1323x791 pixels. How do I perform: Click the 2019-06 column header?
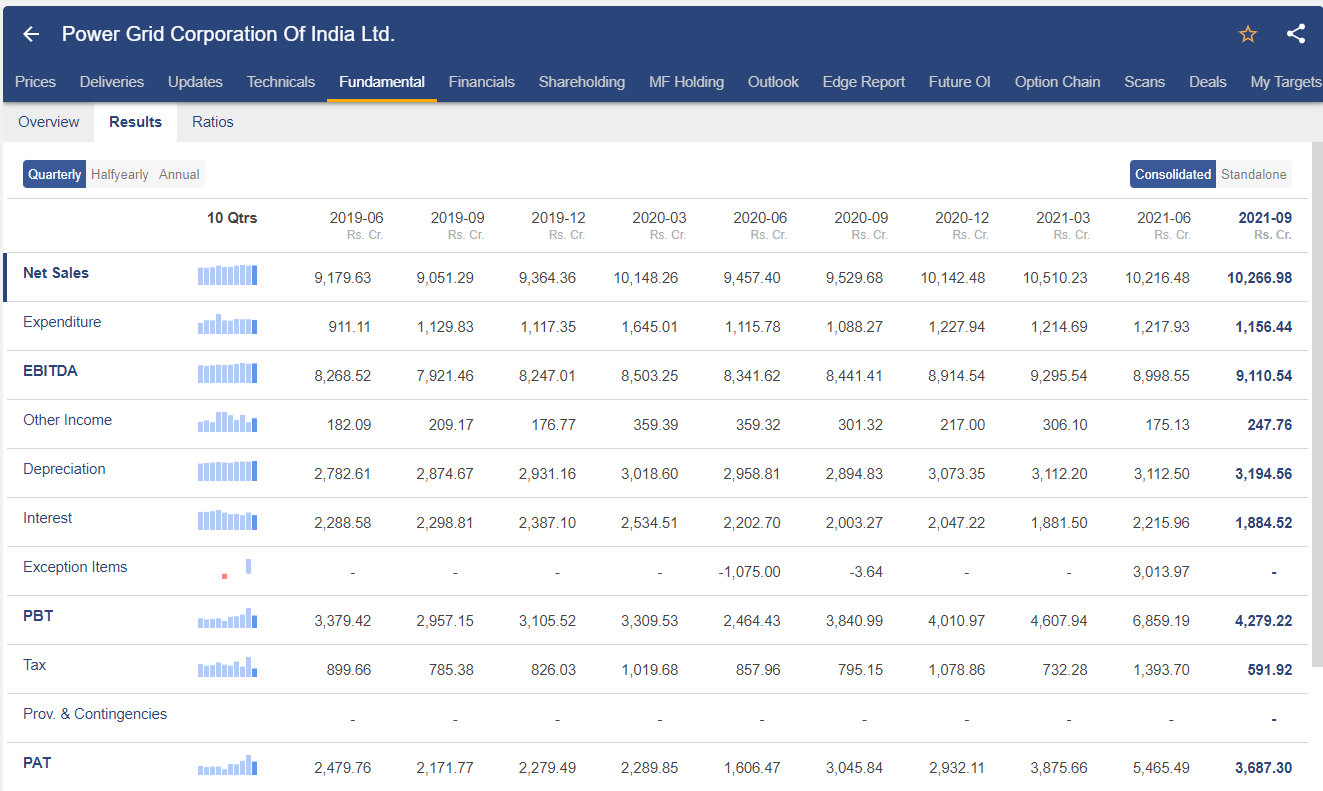point(356,225)
